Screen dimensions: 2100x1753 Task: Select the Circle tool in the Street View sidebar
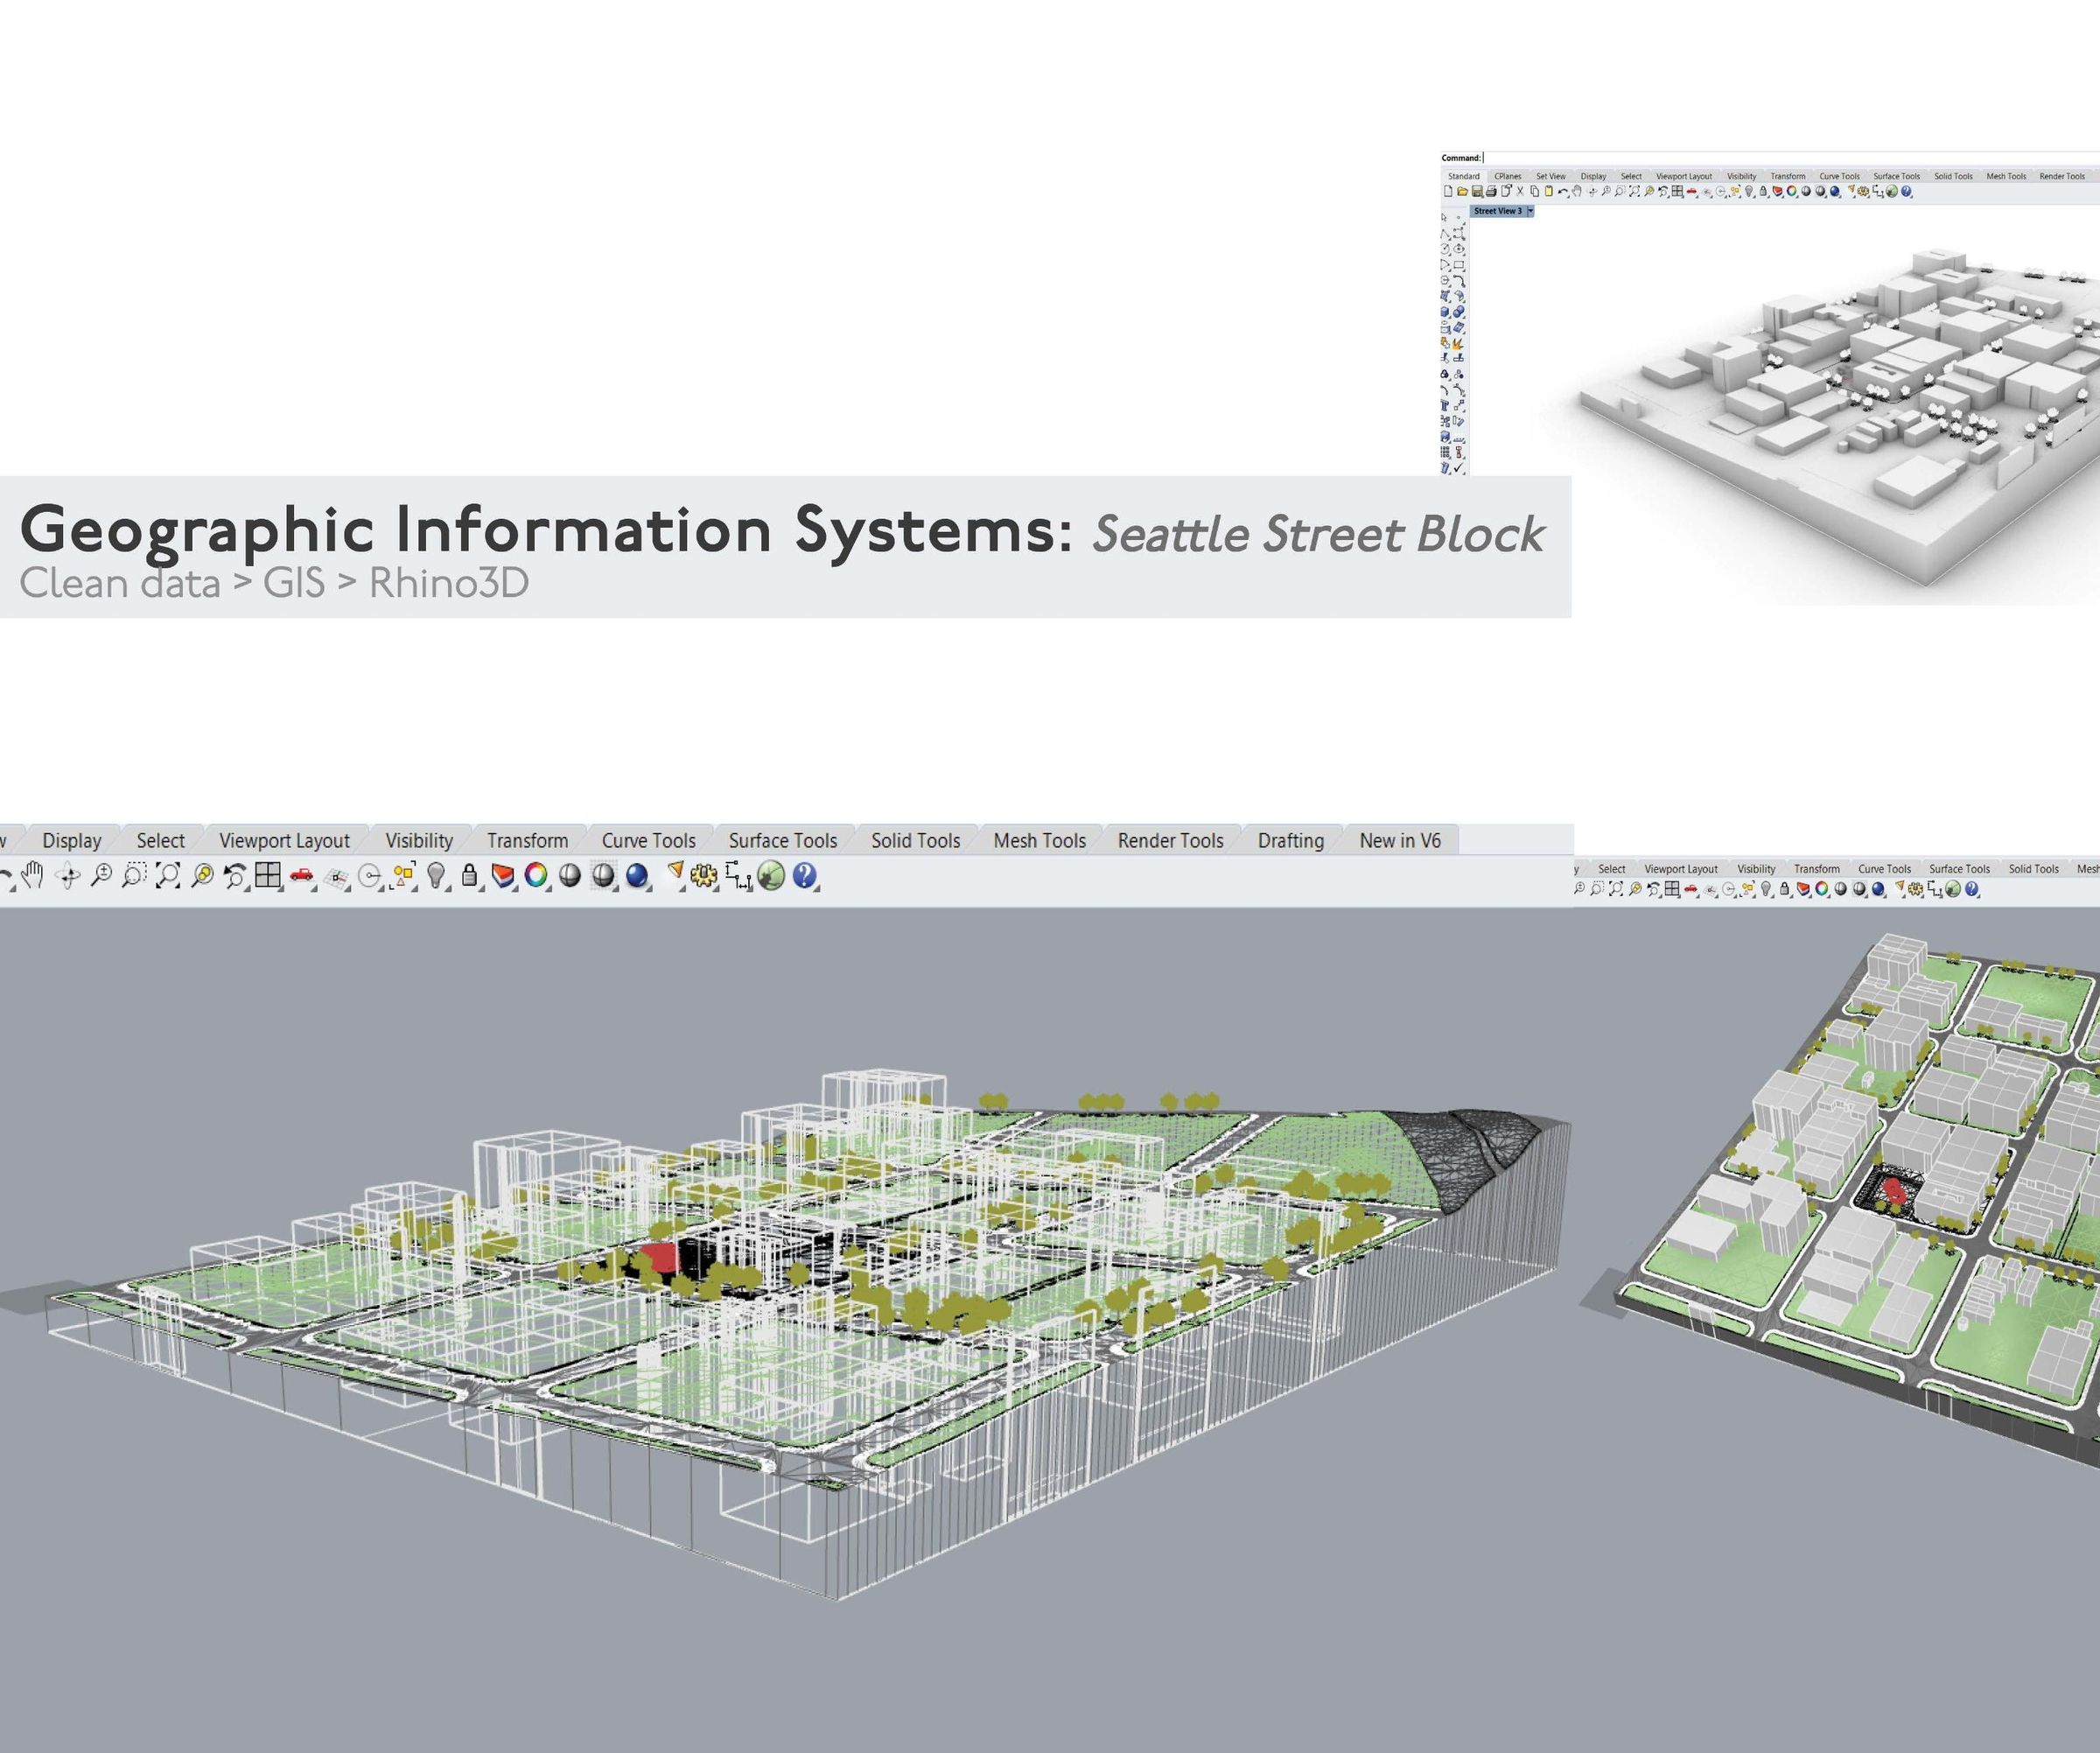pyautogui.click(x=1445, y=249)
